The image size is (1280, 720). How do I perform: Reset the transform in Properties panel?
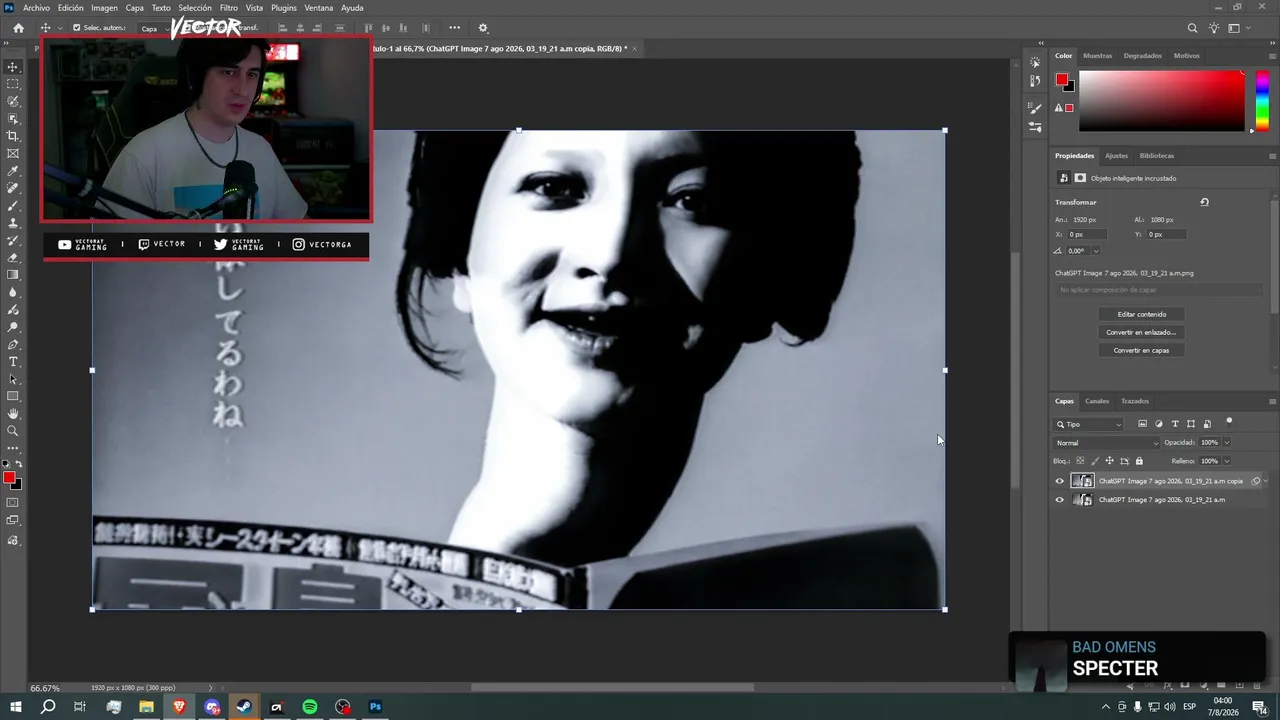1204,202
